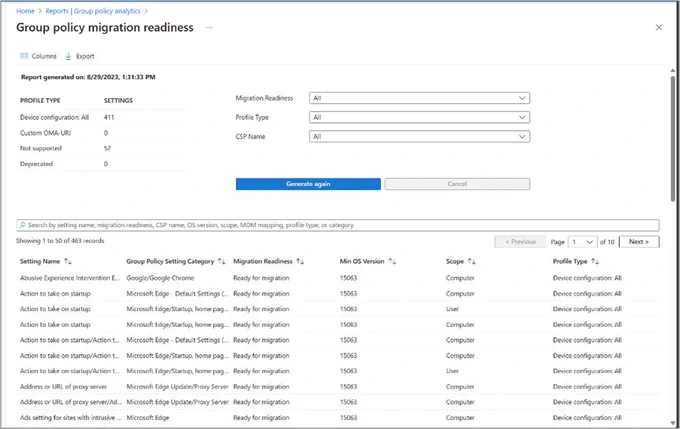Expand the Migration Readiness dropdown
The image size is (680, 429).
419,98
